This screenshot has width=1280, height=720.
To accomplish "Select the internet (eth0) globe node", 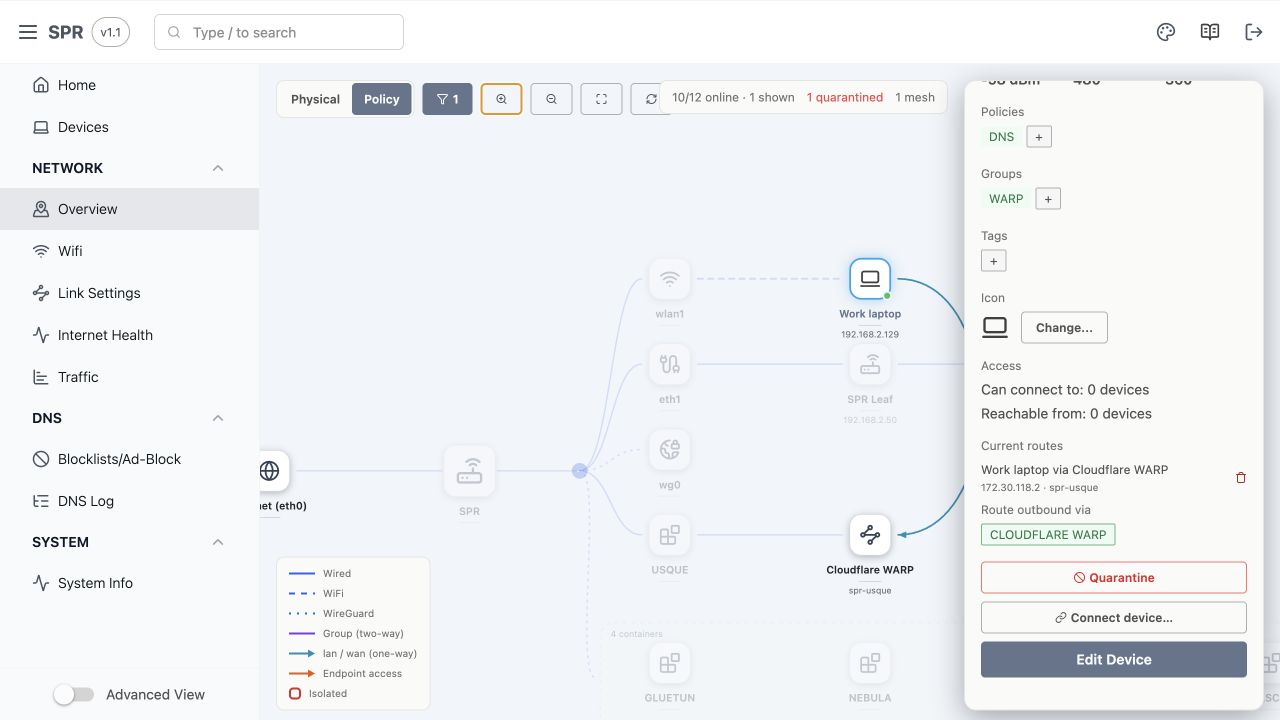I will (270, 471).
